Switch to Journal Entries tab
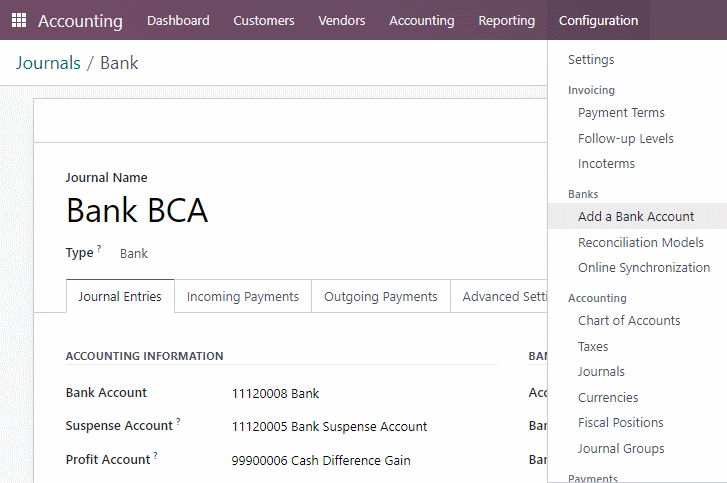727x483 pixels. (120, 296)
